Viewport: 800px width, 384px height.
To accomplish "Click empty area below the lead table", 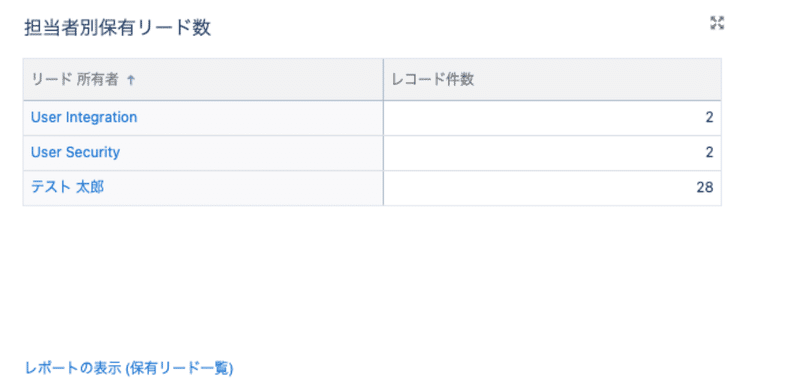I will point(372,280).
